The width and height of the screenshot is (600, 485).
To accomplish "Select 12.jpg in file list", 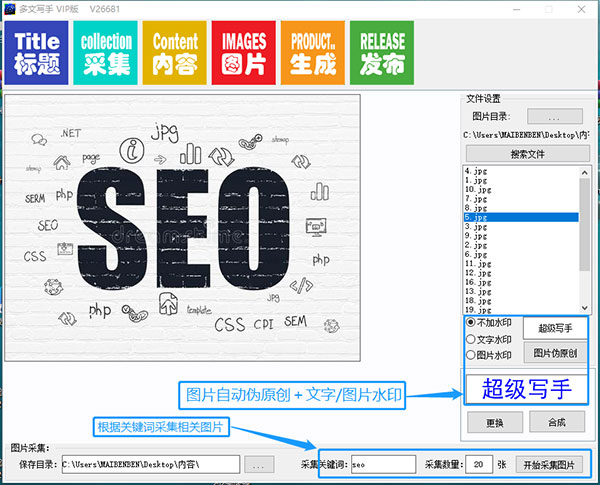I will [x=521, y=273].
